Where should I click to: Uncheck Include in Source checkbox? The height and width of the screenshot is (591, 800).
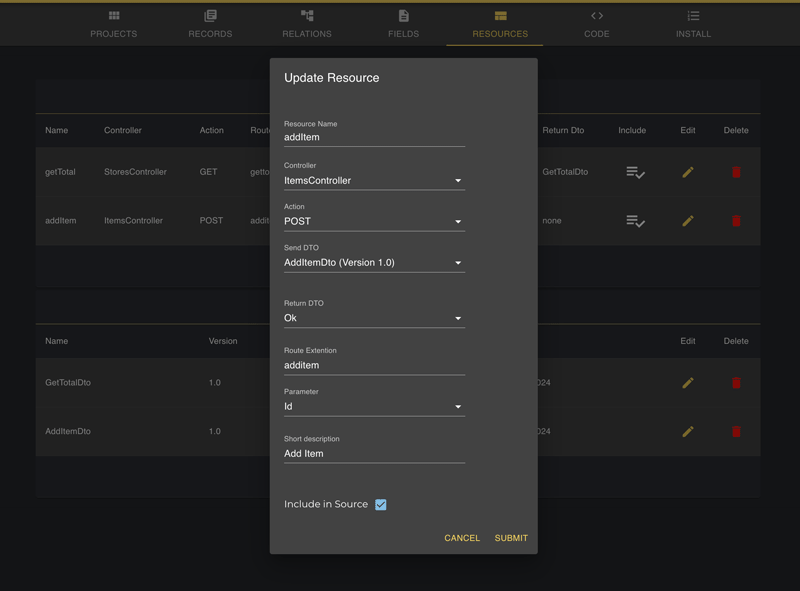(x=381, y=504)
